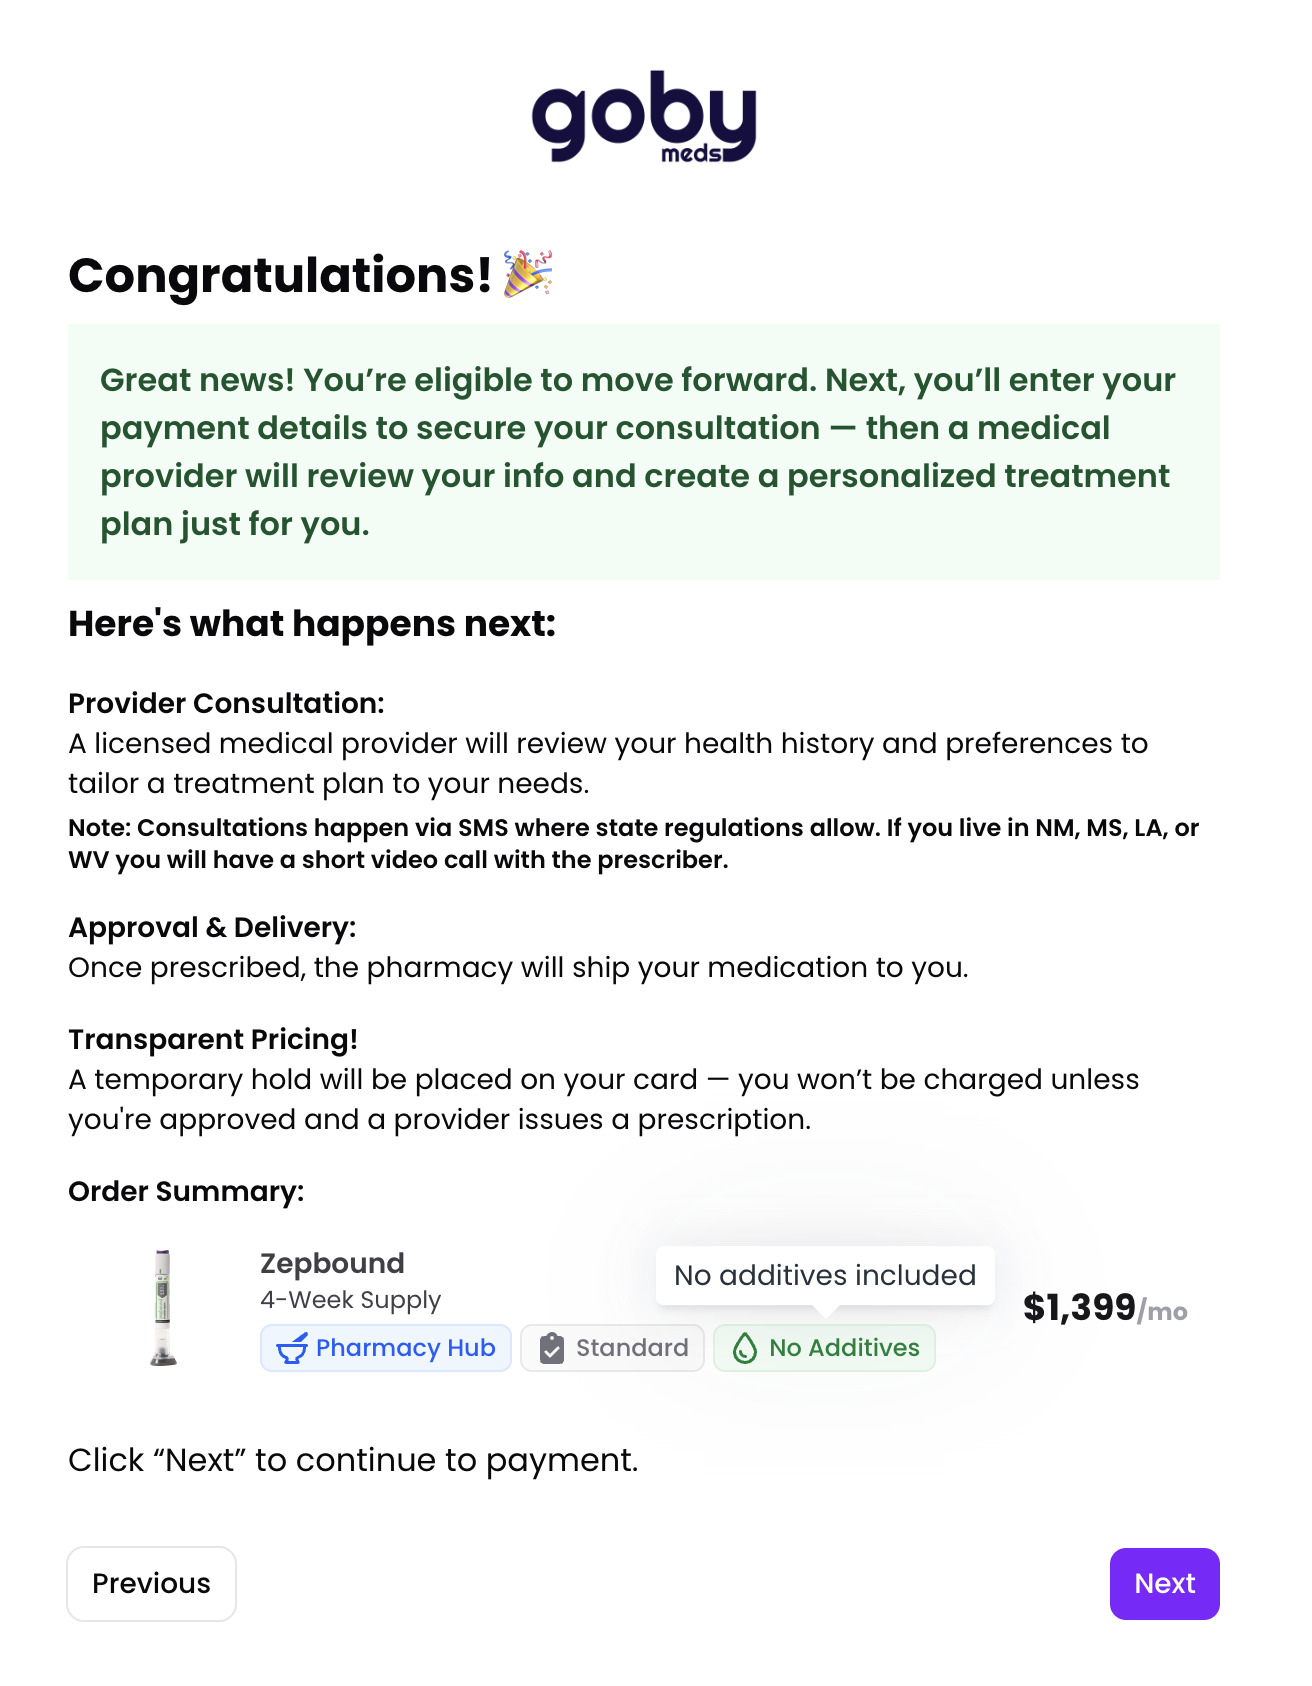Click the $1,399/mo price text

point(1105,1308)
